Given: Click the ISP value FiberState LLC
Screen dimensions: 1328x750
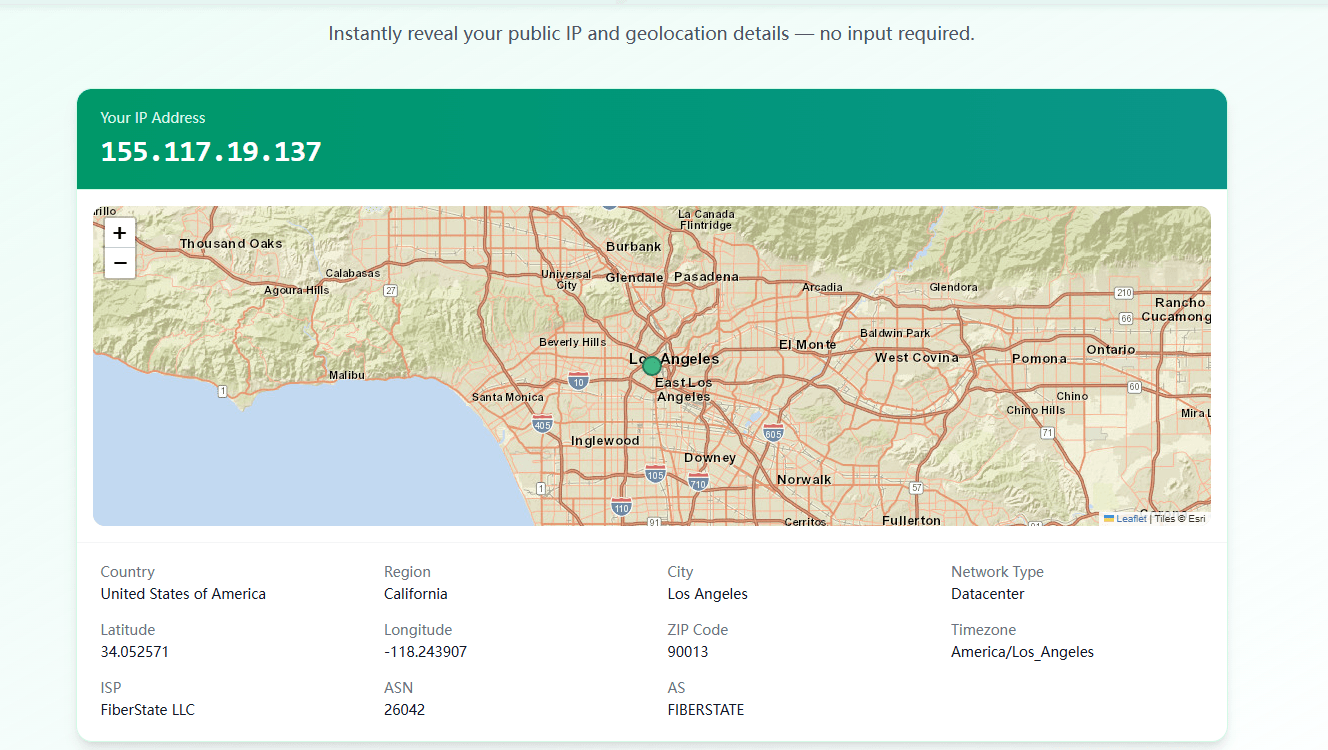Looking at the screenshot, I should pos(148,710).
